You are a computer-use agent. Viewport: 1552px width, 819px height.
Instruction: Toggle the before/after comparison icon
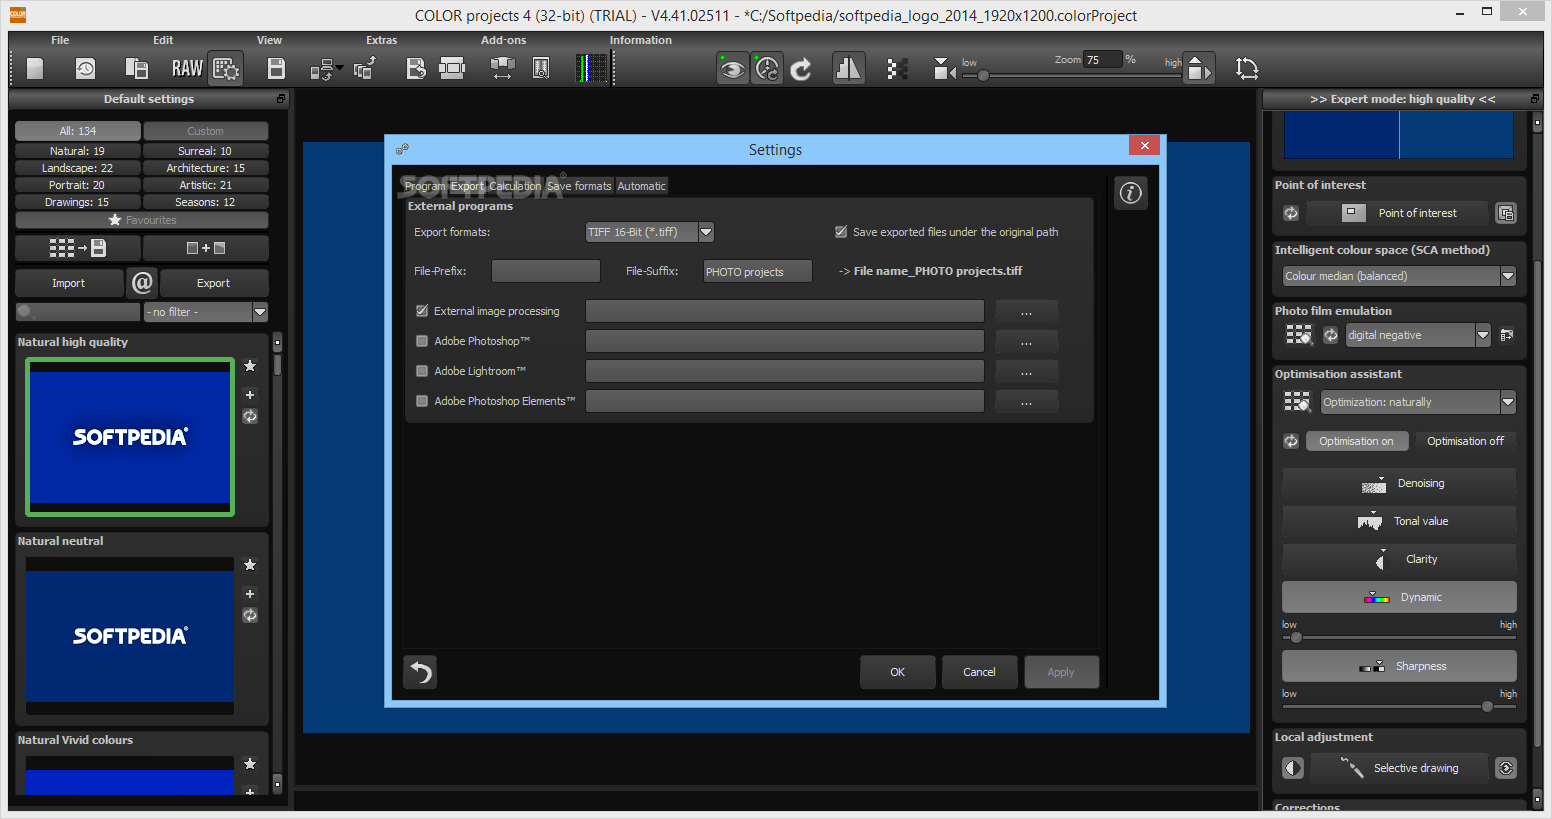click(848, 68)
